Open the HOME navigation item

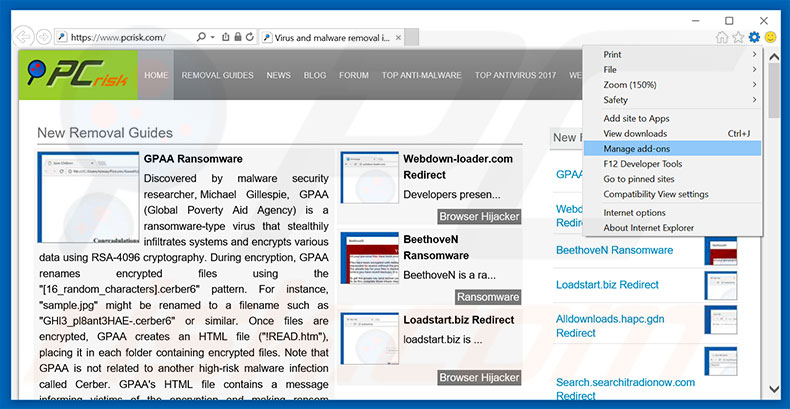156,75
